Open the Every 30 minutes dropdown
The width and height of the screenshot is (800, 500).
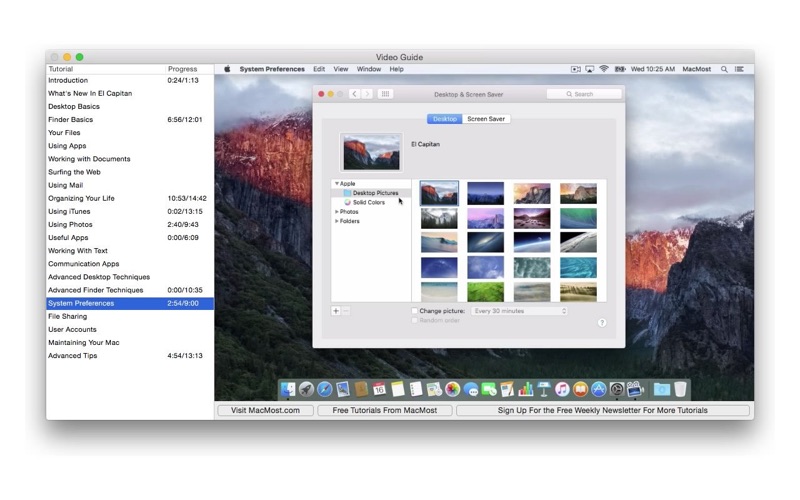point(519,311)
